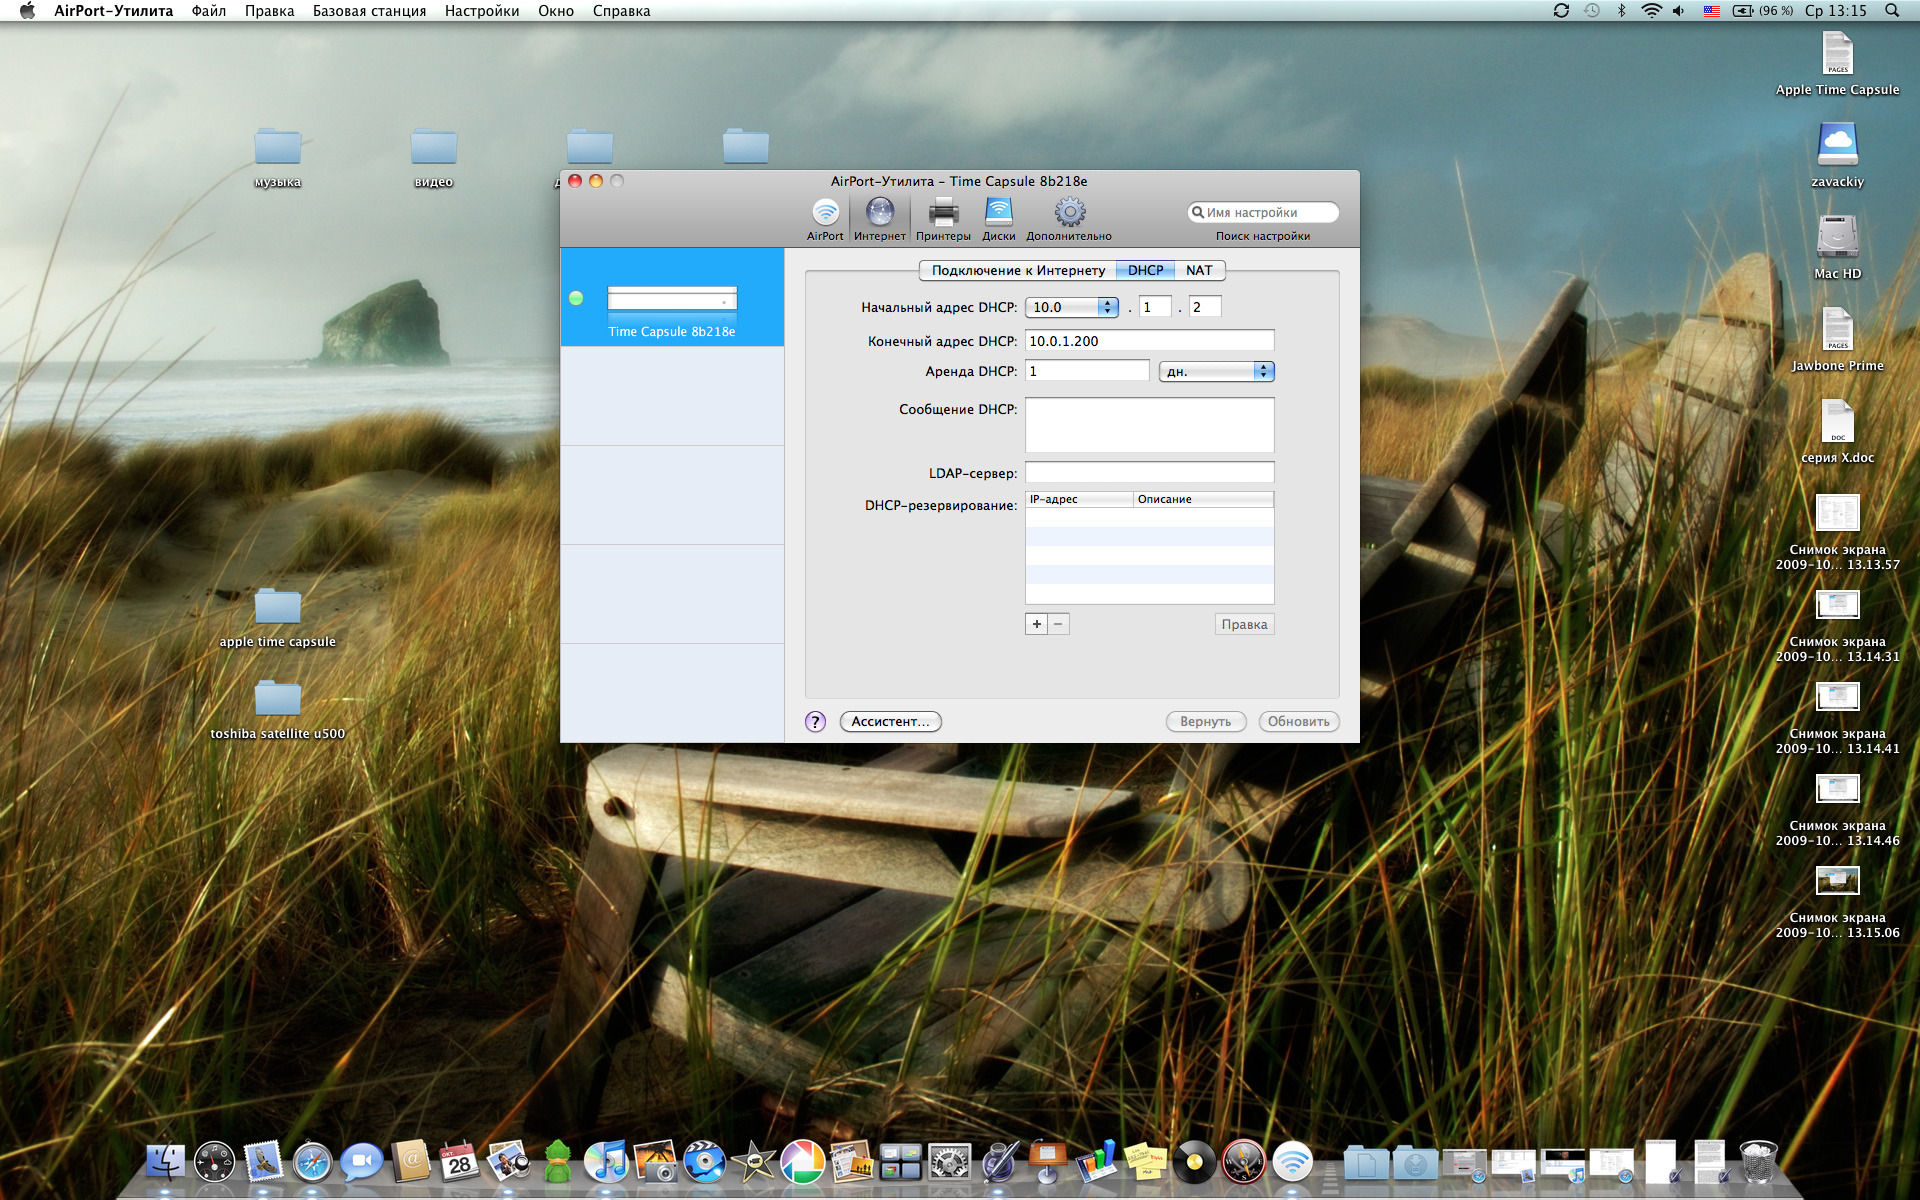Open the AirPort toolbar section
Viewport: 1920px width, 1200px height.
[825, 219]
